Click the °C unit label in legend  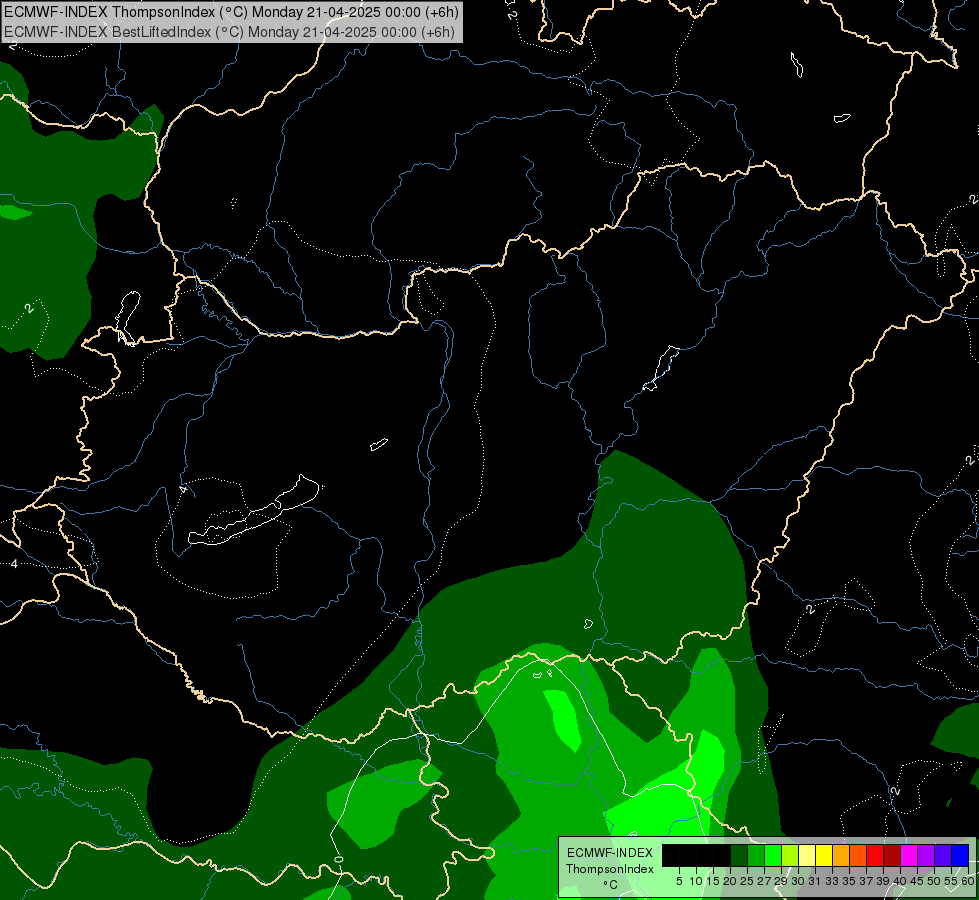tap(610, 885)
